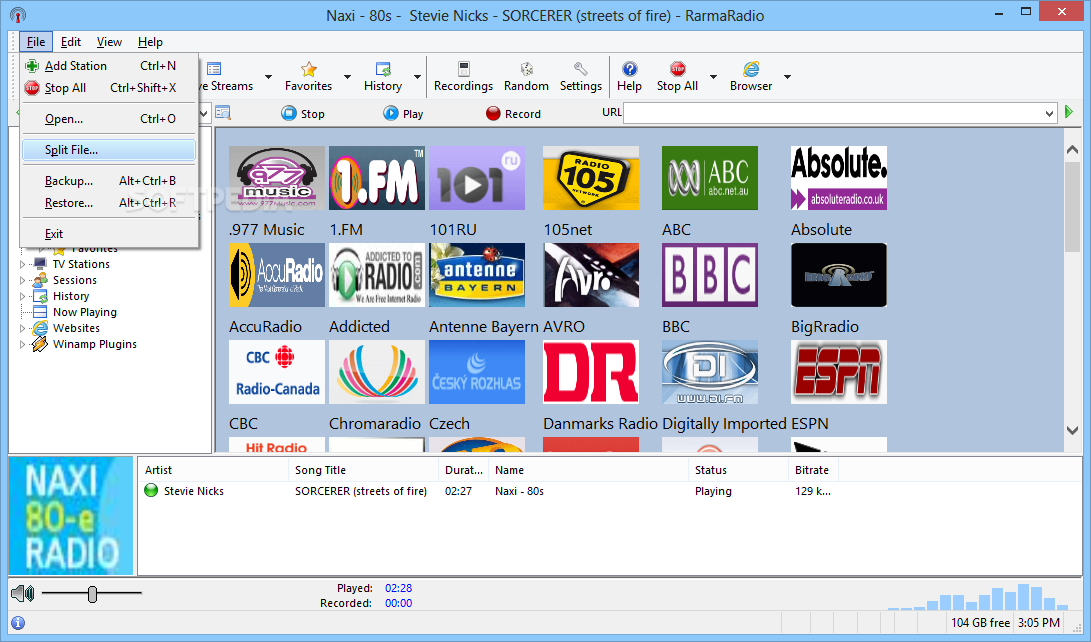1091x642 pixels.
Task: Select Winamp Plugins in the sidebar
Action: click(x=95, y=344)
